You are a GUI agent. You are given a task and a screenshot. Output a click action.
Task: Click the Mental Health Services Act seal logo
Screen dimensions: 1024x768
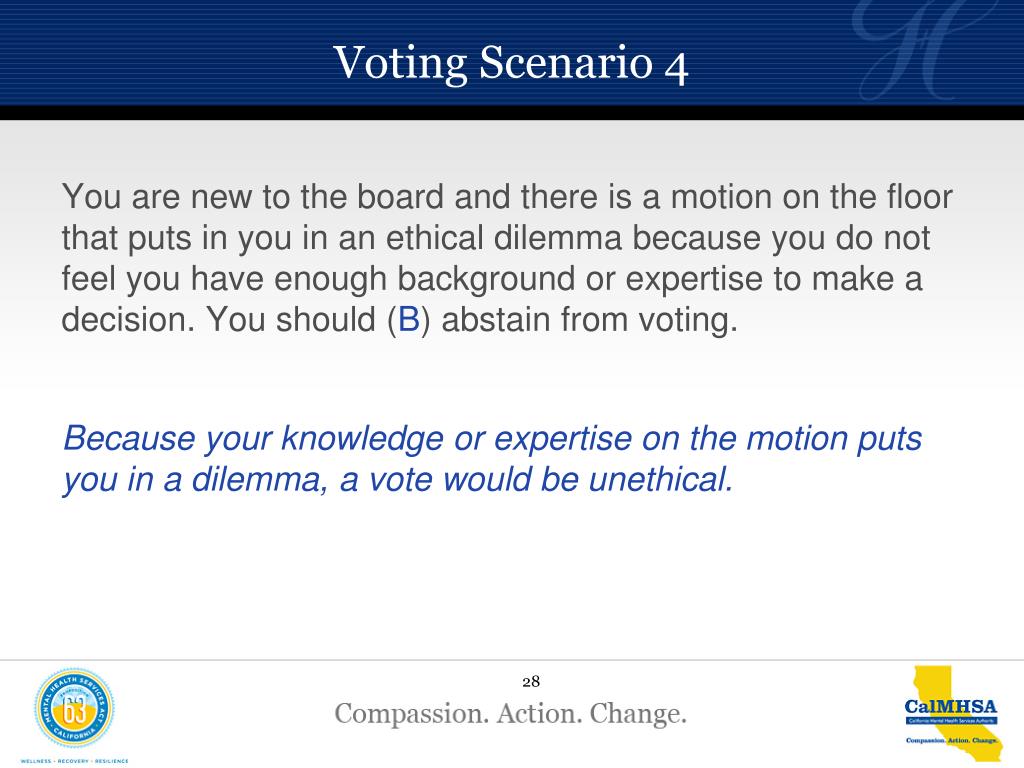click(x=74, y=708)
